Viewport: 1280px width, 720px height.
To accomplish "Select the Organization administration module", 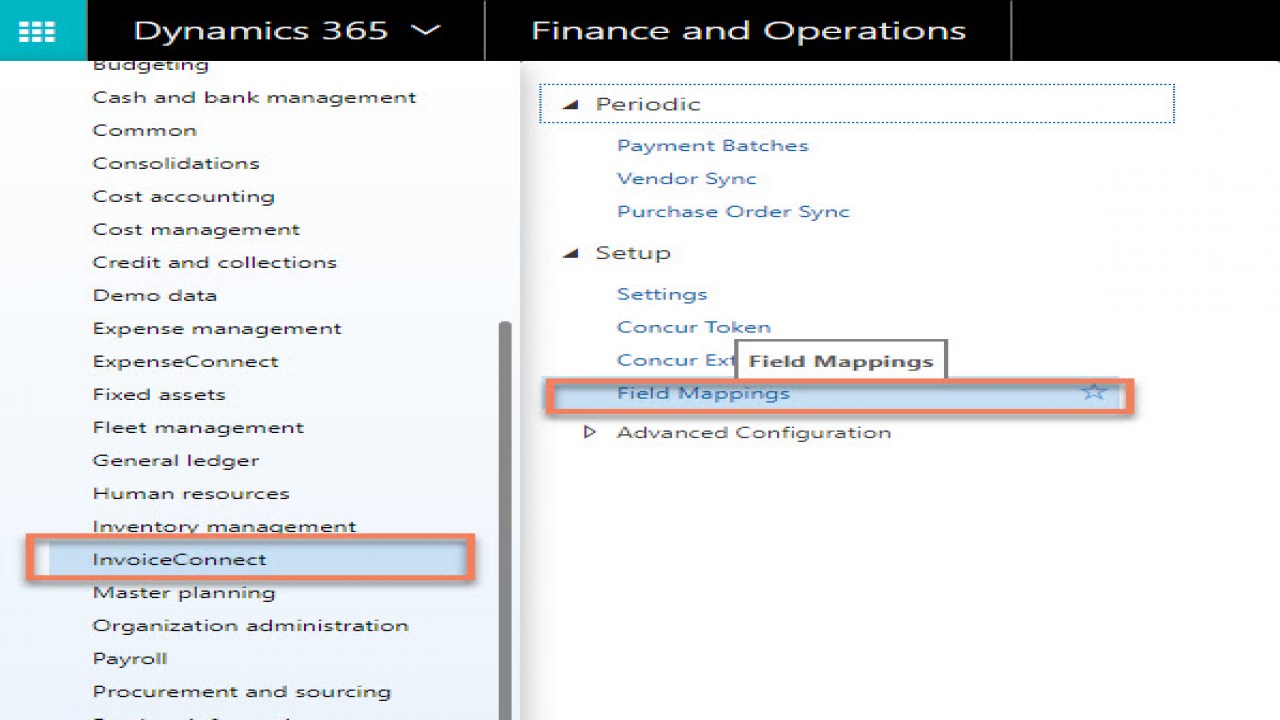I will pyautogui.click(x=251, y=626).
